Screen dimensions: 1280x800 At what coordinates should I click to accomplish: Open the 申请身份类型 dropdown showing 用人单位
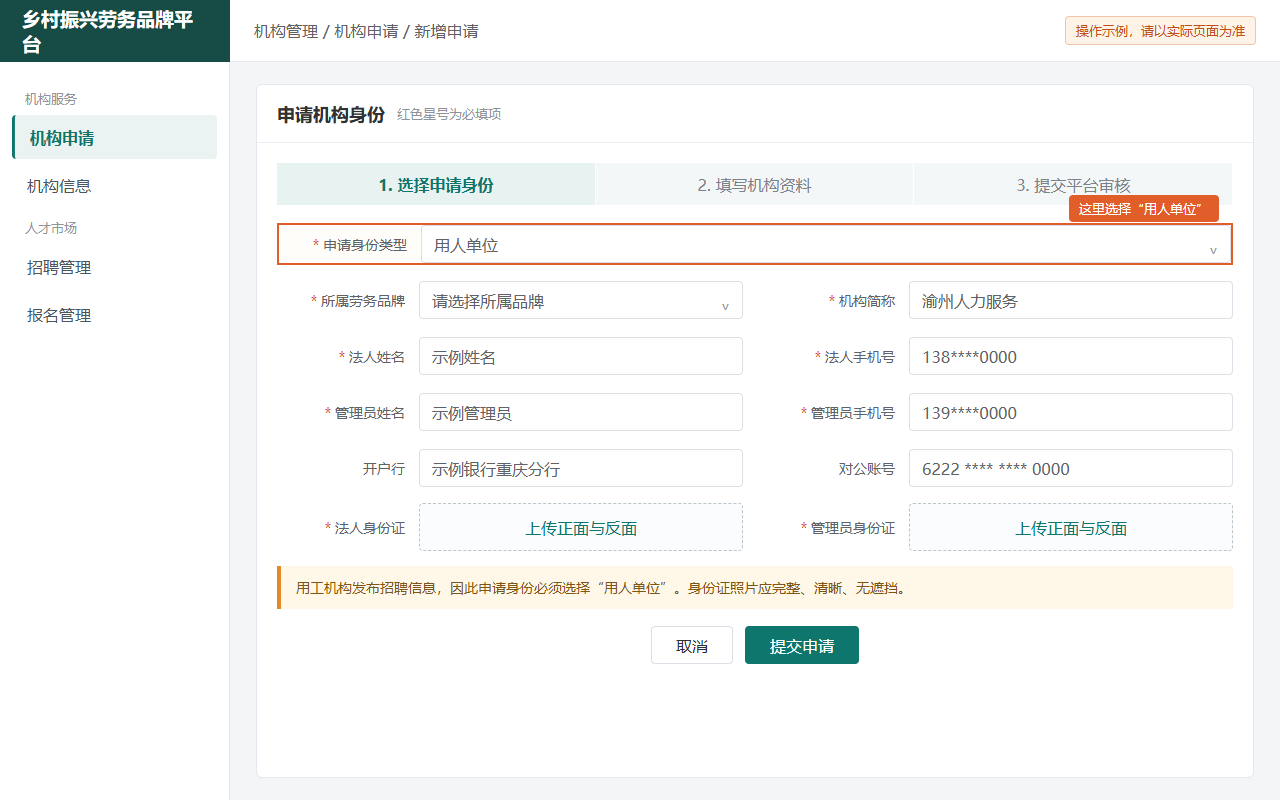point(825,245)
